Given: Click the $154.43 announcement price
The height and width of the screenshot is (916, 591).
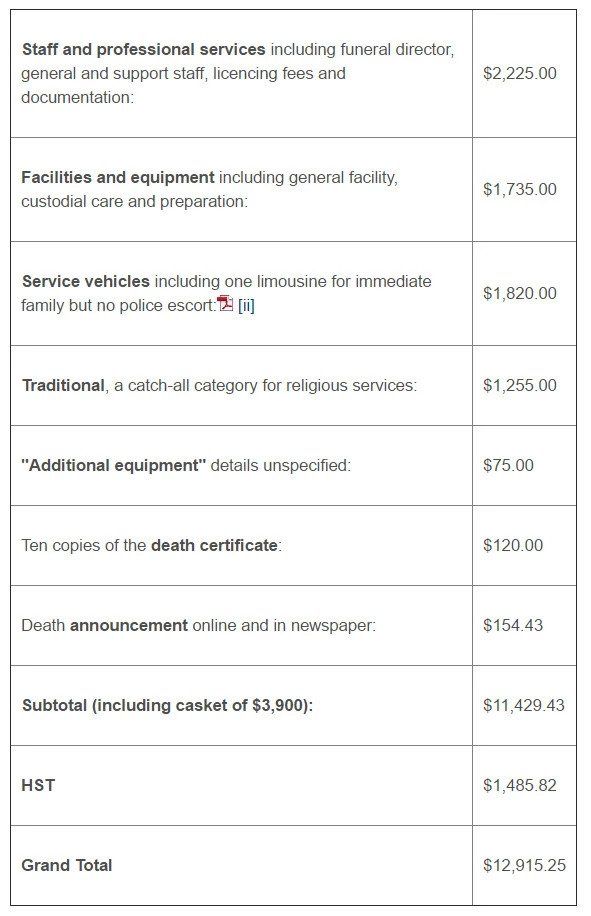Looking at the screenshot, I should point(513,626).
